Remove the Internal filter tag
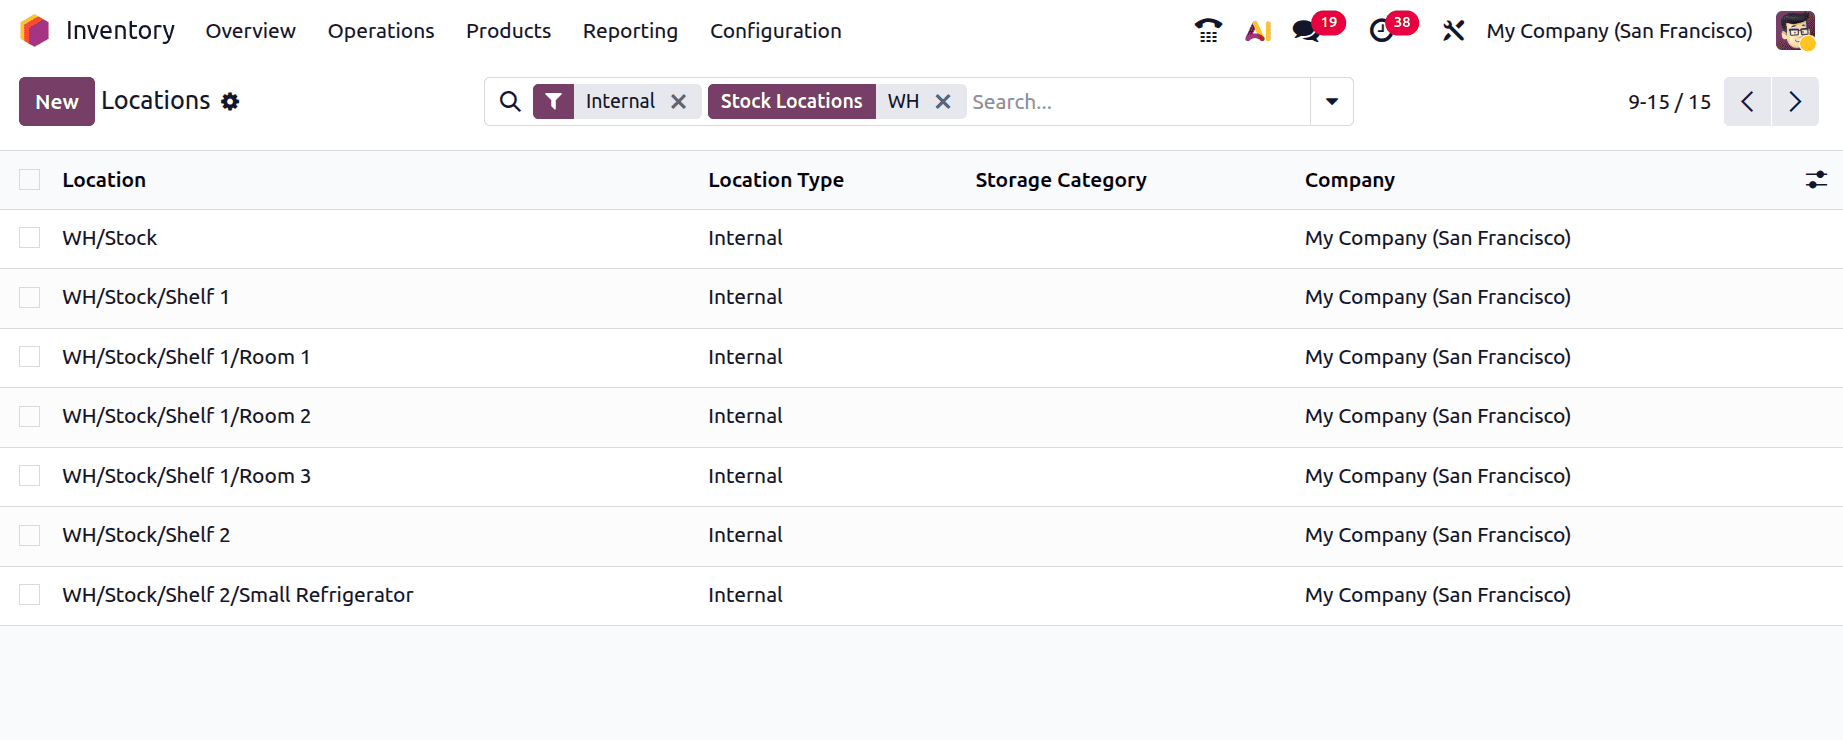The width and height of the screenshot is (1843, 740). pyautogui.click(x=679, y=102)
